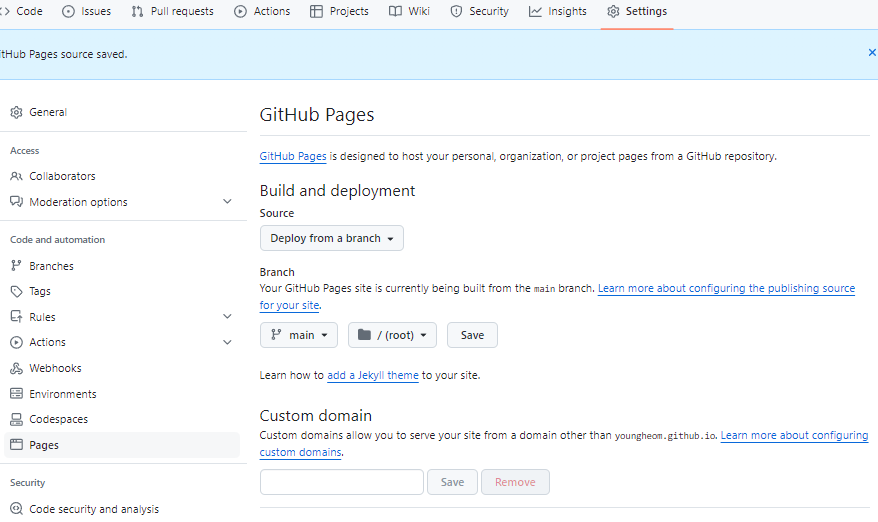This screenshot has width=878, height=522.
Task: Click the Rules icon in sidebar
Action: click(16, 317)
